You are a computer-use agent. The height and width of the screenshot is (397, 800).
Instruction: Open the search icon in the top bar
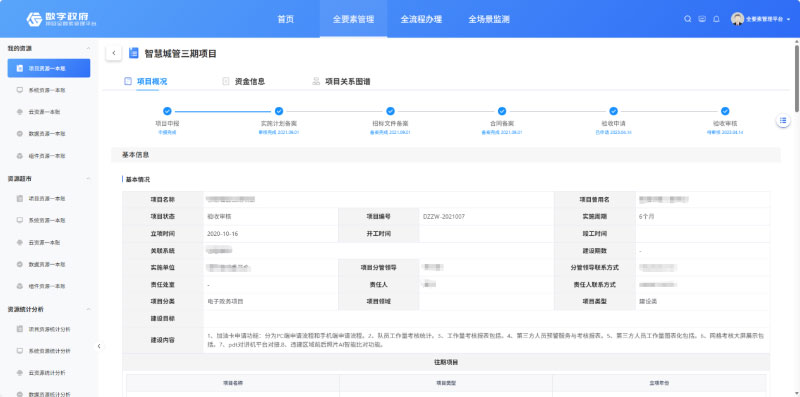point(688,19)
